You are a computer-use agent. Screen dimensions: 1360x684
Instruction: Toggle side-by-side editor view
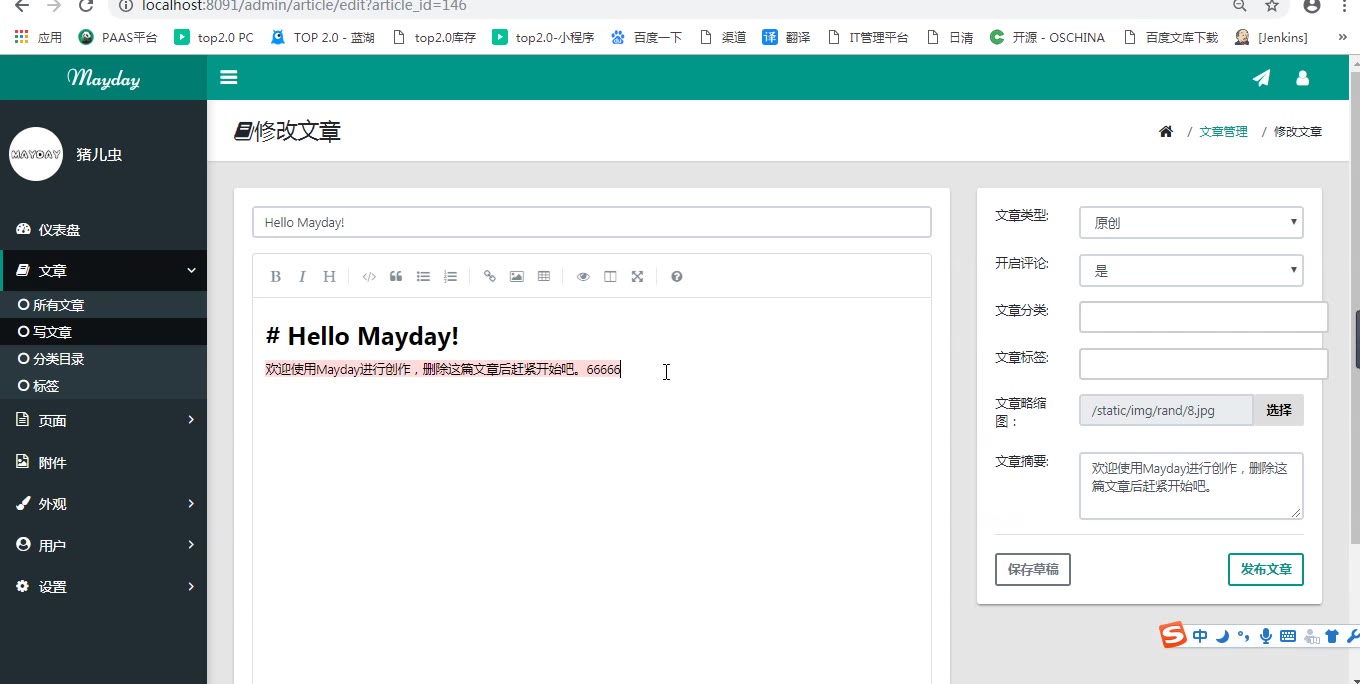click(610, 277)
